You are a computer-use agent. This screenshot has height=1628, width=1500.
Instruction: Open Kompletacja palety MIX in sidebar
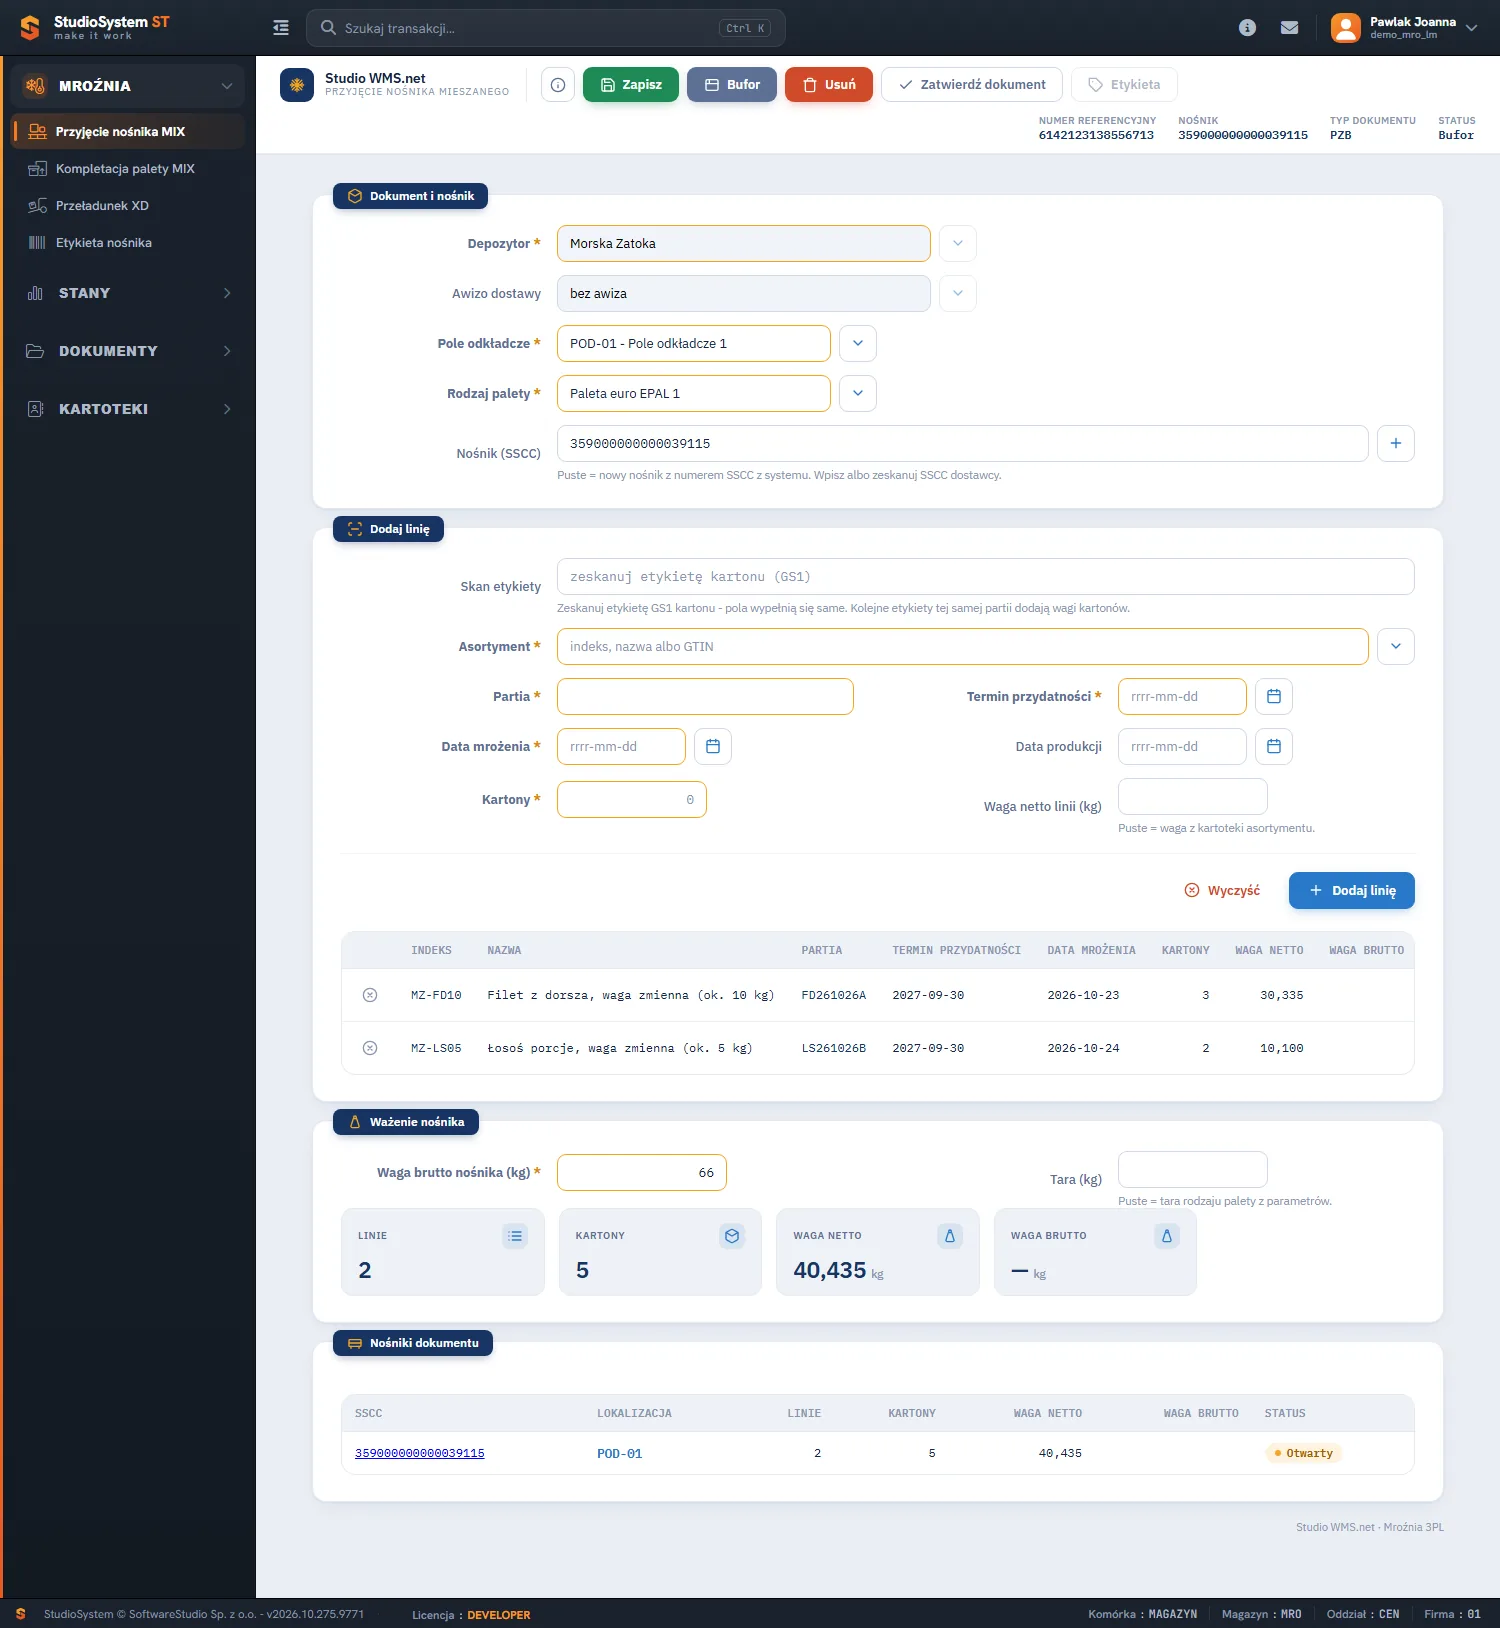128,169
